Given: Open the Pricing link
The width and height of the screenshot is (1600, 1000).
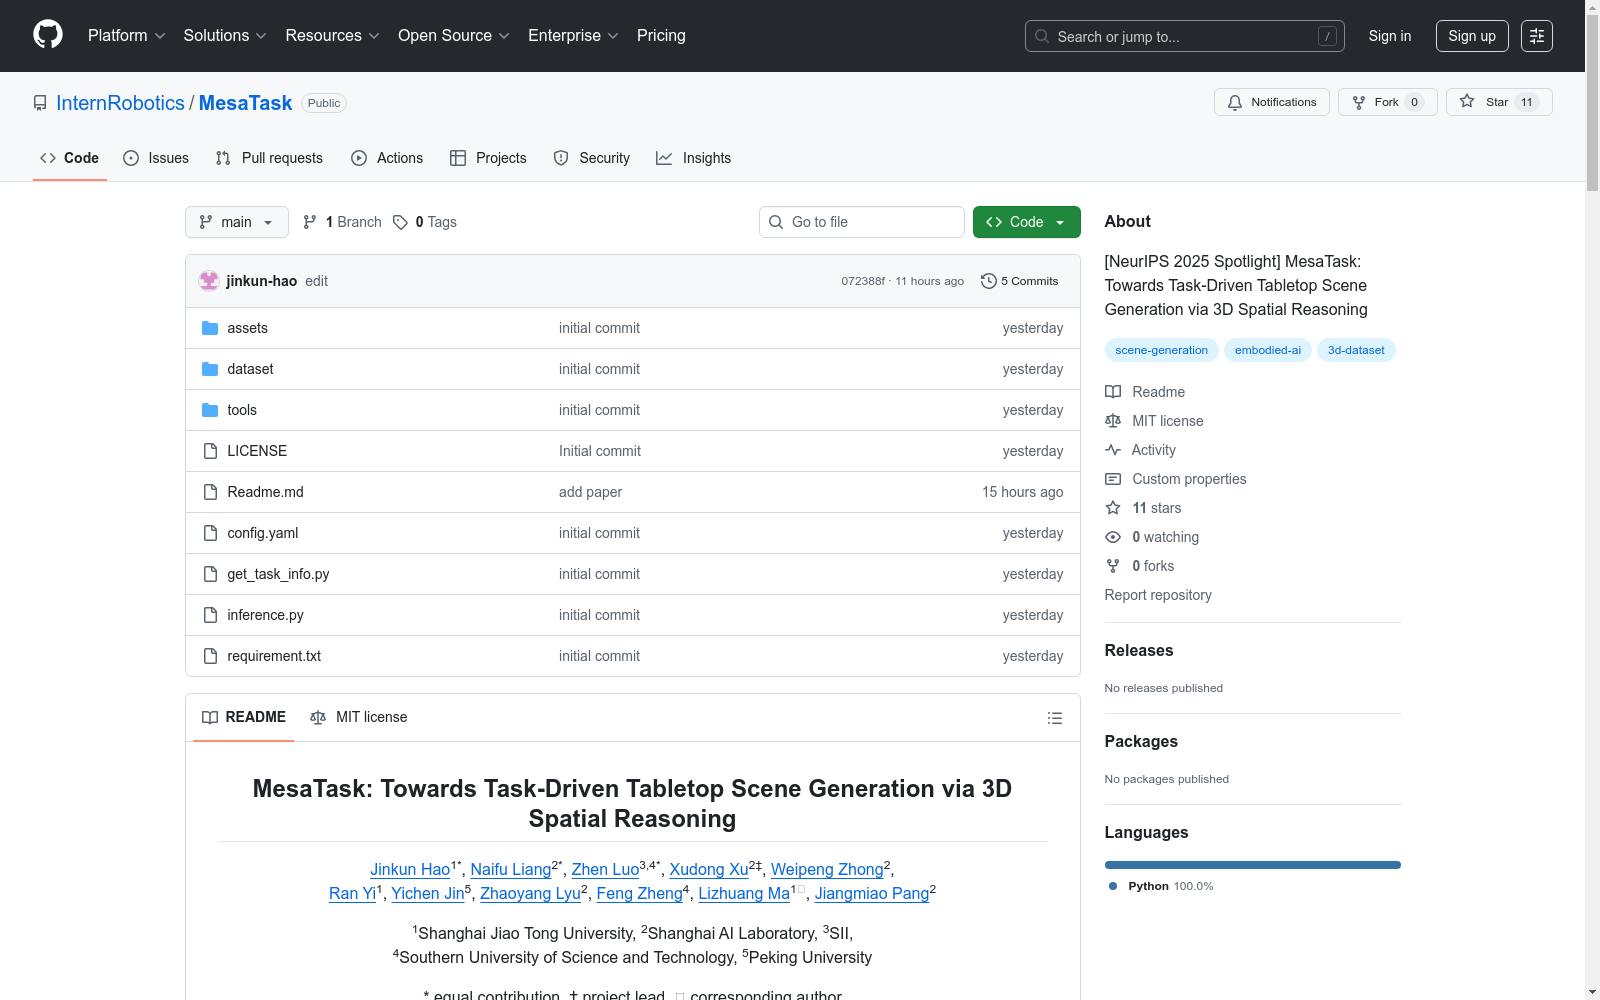Looking at the screenshot, I should 661,36.
